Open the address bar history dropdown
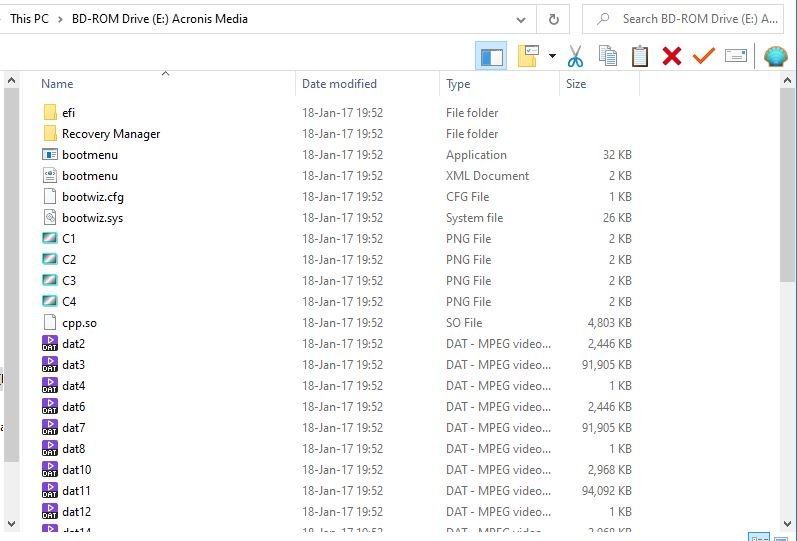The width and height of the screenshot is (797, 541). tap(521, 20)
